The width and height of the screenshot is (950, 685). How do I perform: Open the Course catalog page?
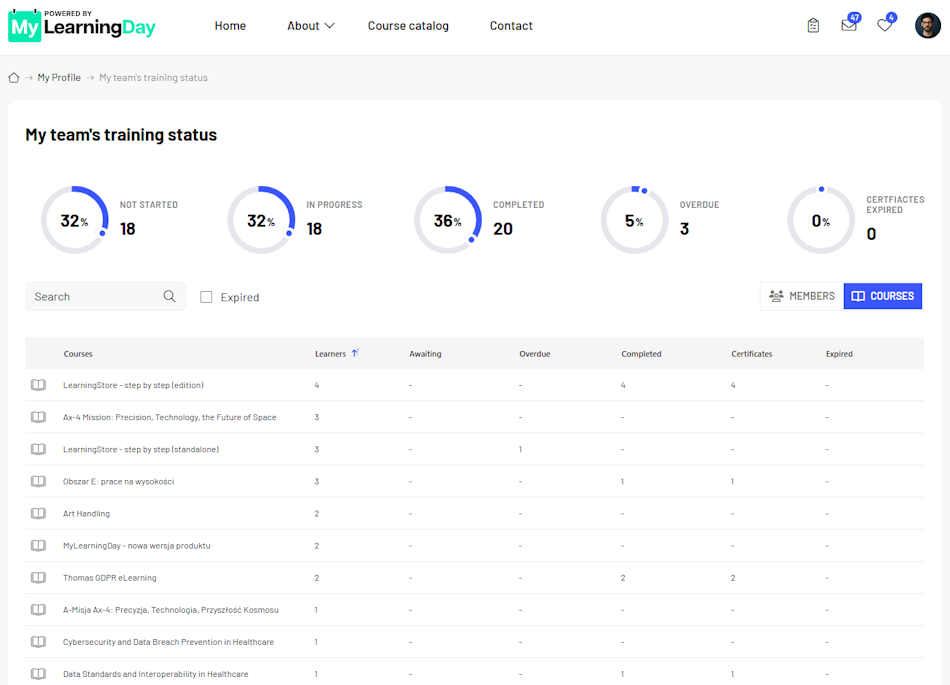click(x=408, y=25)
